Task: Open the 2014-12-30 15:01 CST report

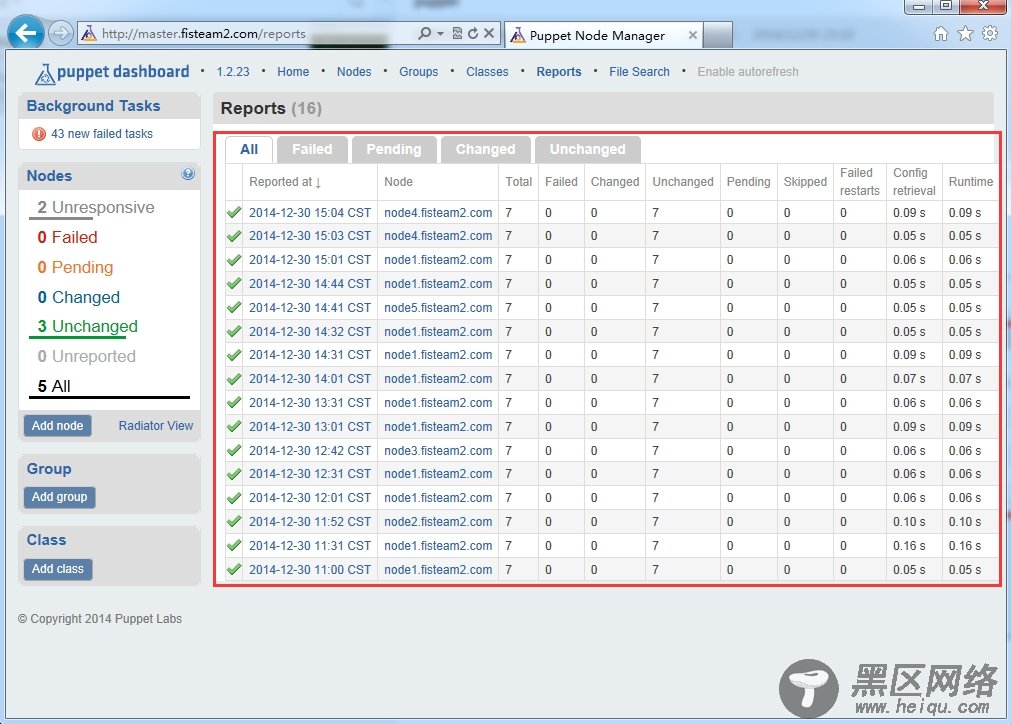Action: 310,260
